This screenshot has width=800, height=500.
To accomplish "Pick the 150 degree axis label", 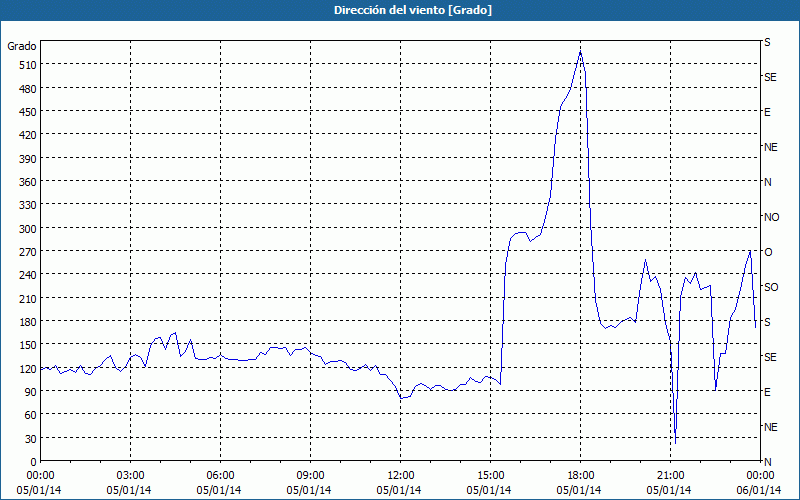I will click(28, 345).
